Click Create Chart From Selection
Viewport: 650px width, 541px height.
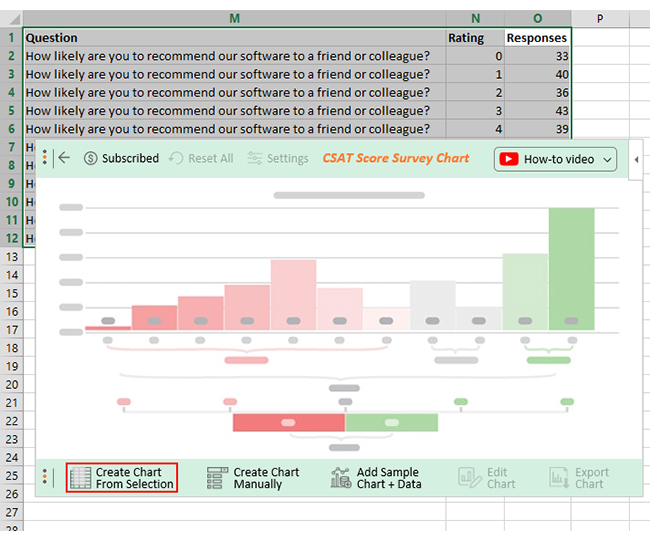(122, 478)
